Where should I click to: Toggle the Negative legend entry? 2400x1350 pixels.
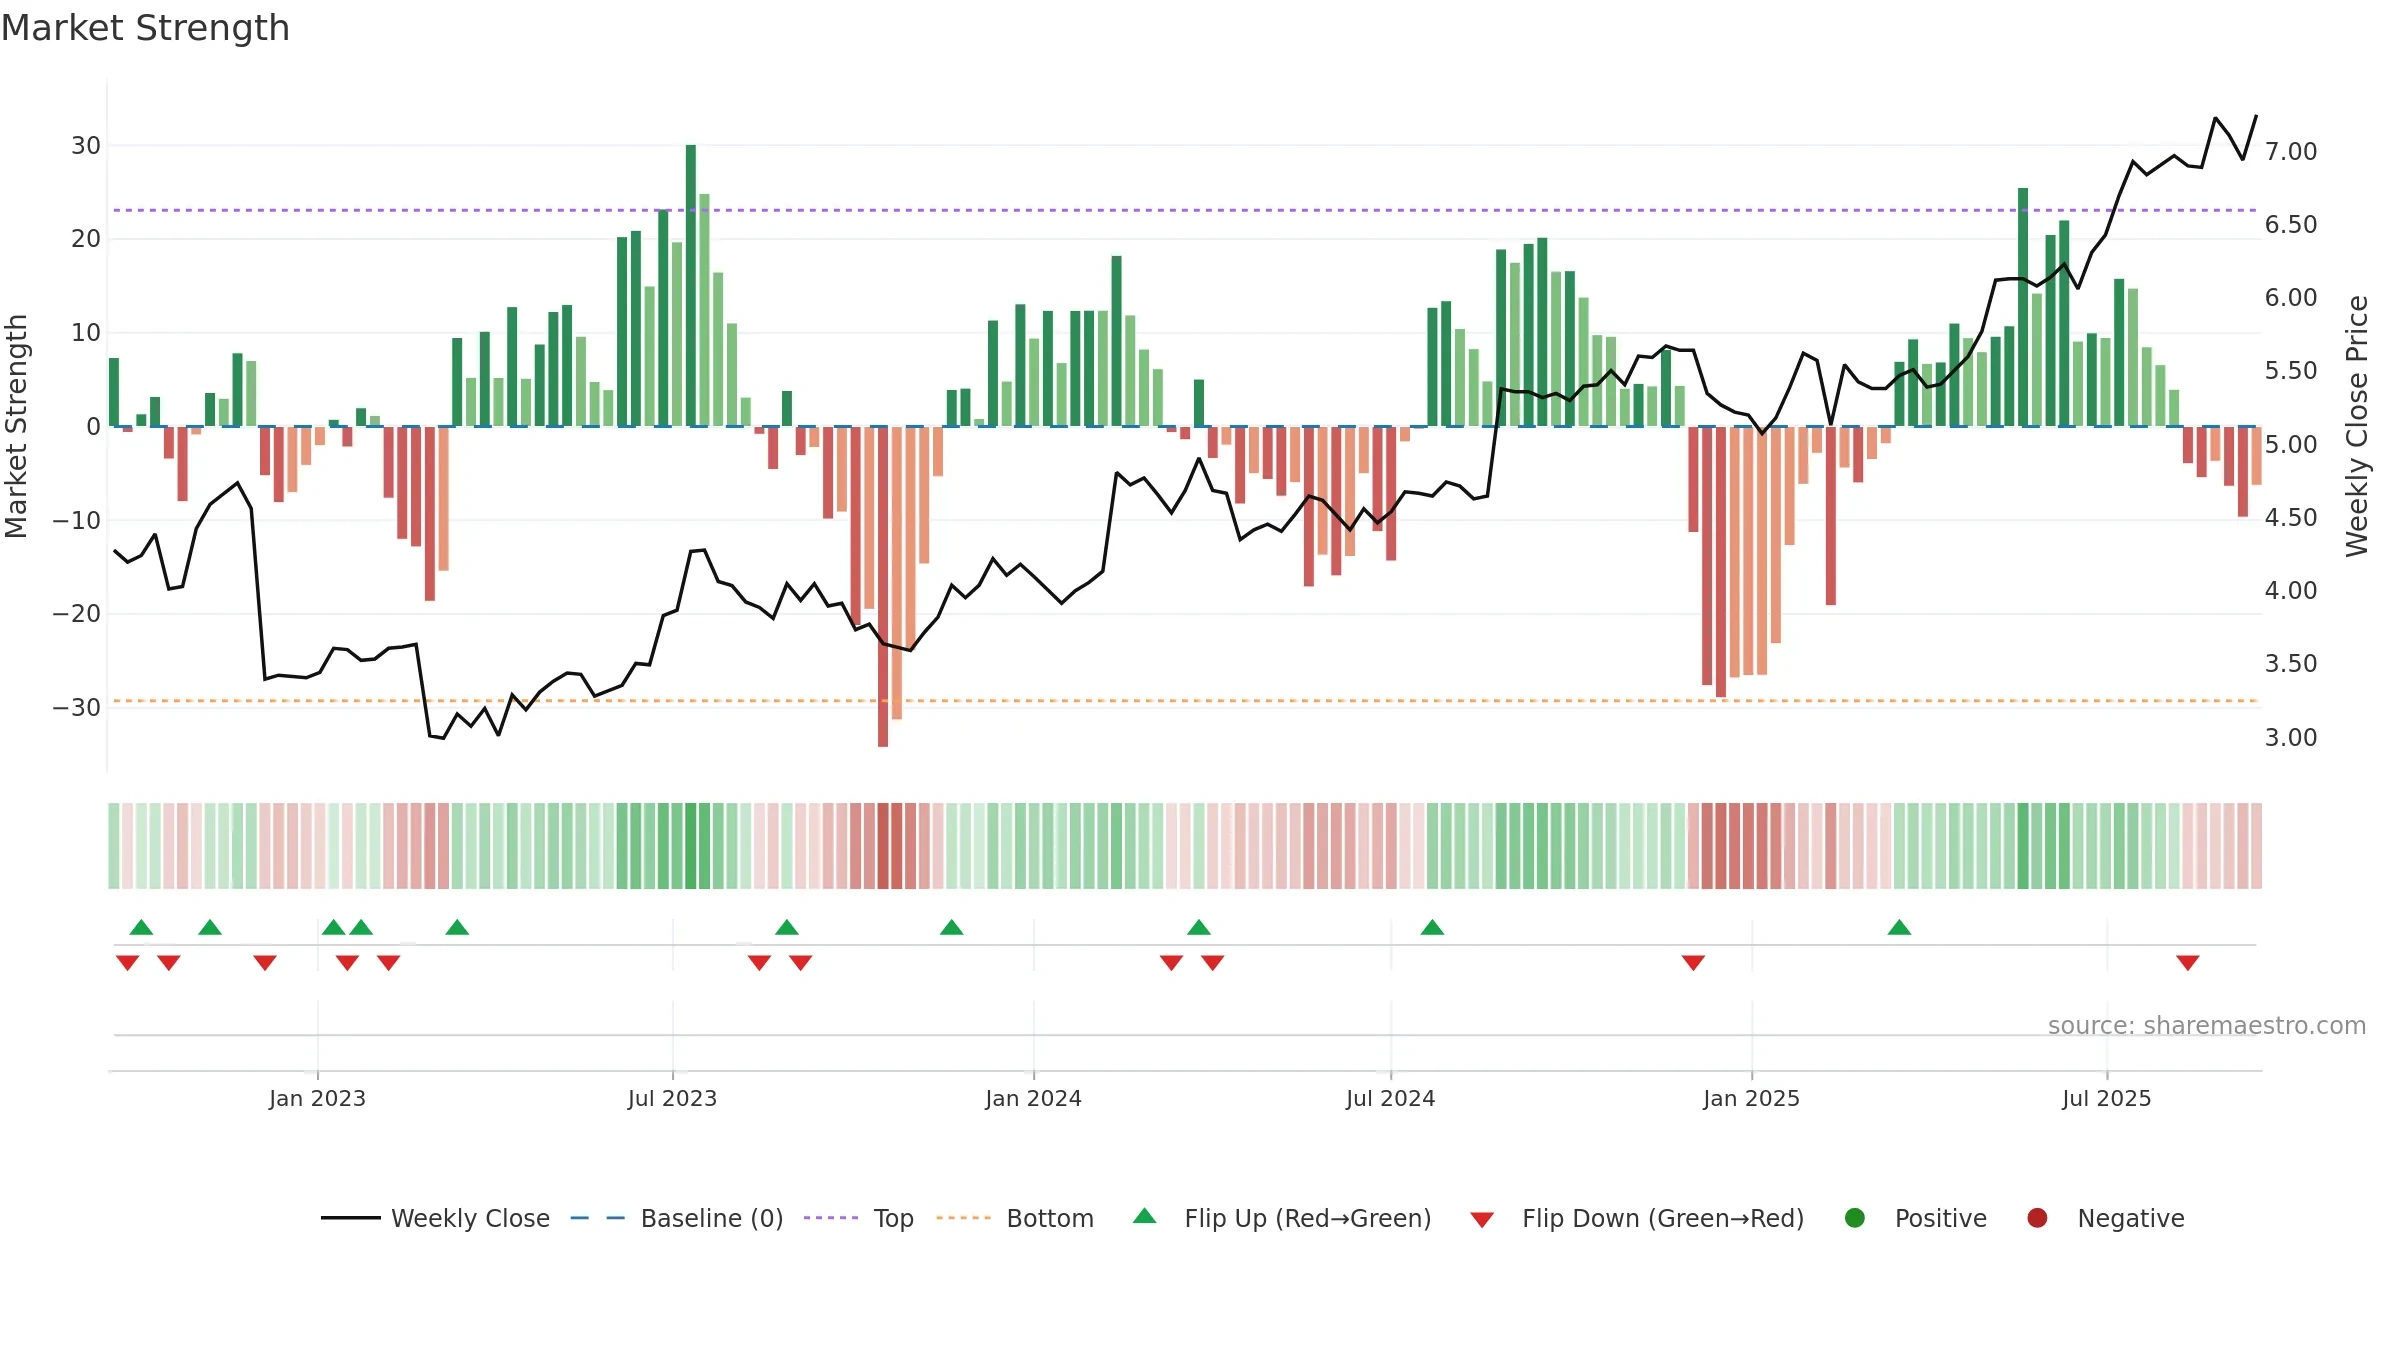[2105, 1218]
